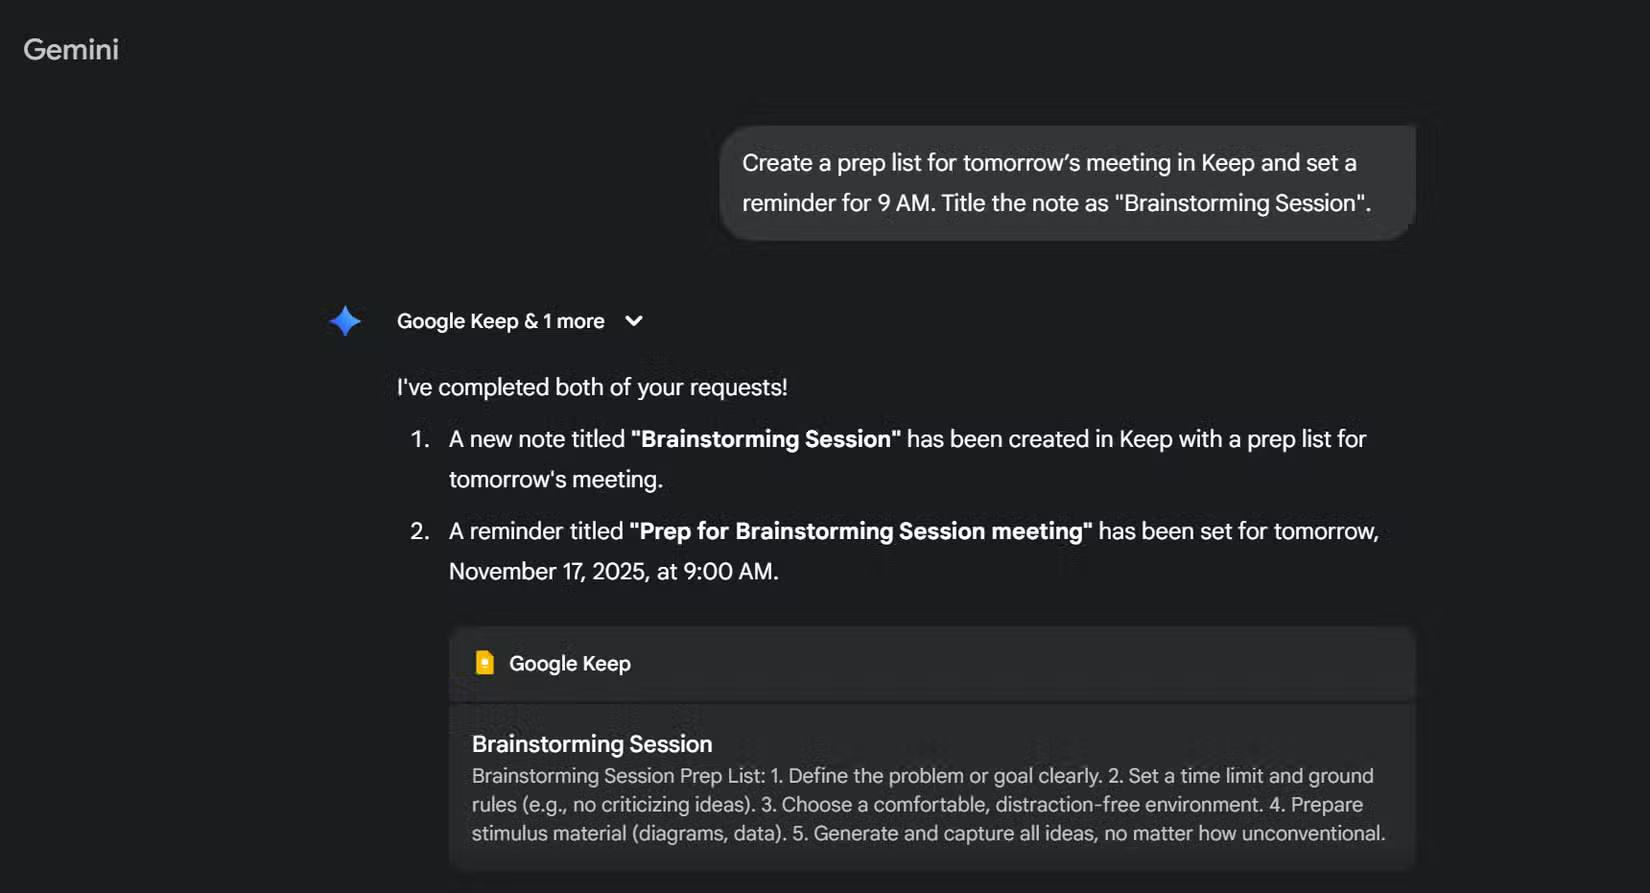This screenshot has height=893, width=1650.
Task: Open the apps dropdown beside 'Google Keep & 1 more'
Action: click(x=634, y=322)
